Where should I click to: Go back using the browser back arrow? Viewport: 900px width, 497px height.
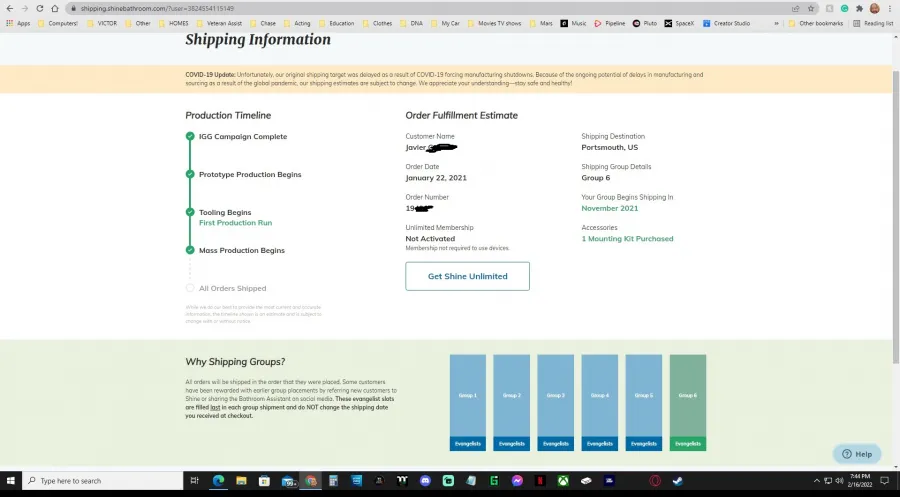click(10, 9)
